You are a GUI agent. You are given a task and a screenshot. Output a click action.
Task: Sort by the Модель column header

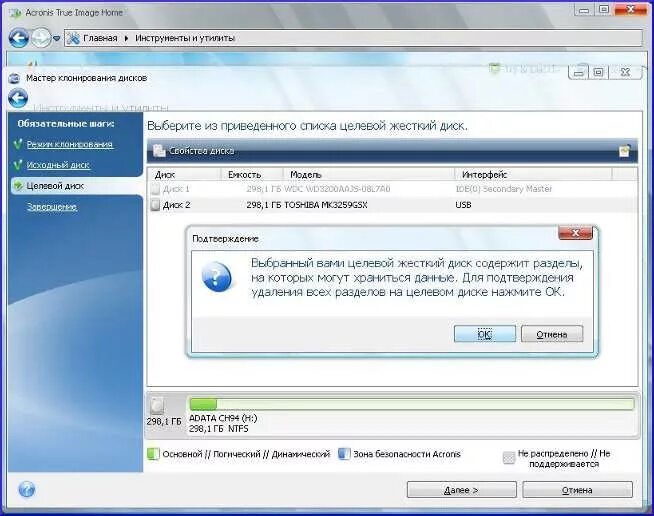click(369, 174)
